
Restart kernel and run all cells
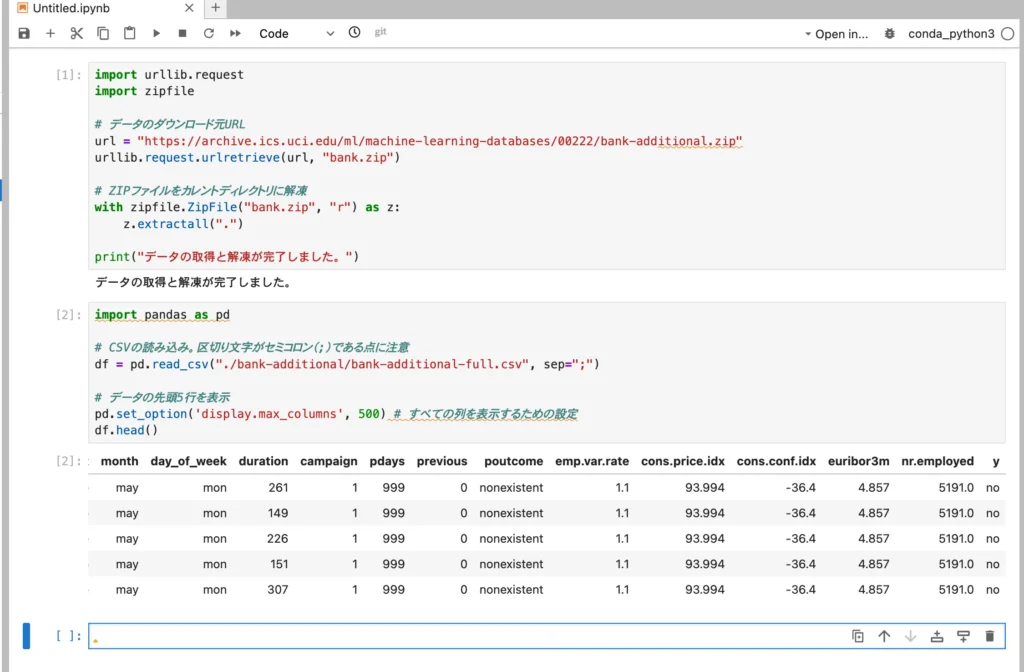[235, 33]
